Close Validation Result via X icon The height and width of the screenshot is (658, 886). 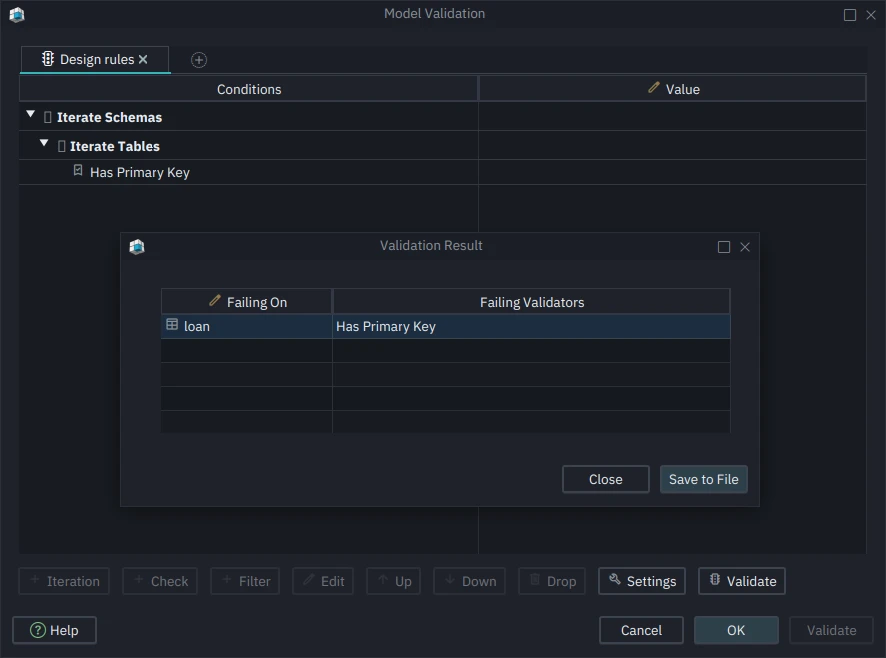tap(745, 247)
